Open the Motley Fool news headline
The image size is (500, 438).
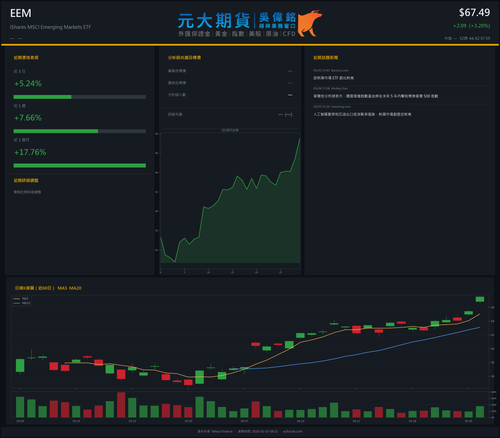tap(376, 96)
